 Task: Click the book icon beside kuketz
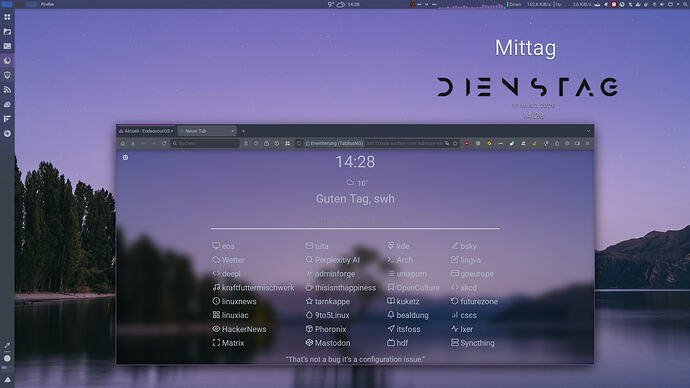(x=391, y=301)
